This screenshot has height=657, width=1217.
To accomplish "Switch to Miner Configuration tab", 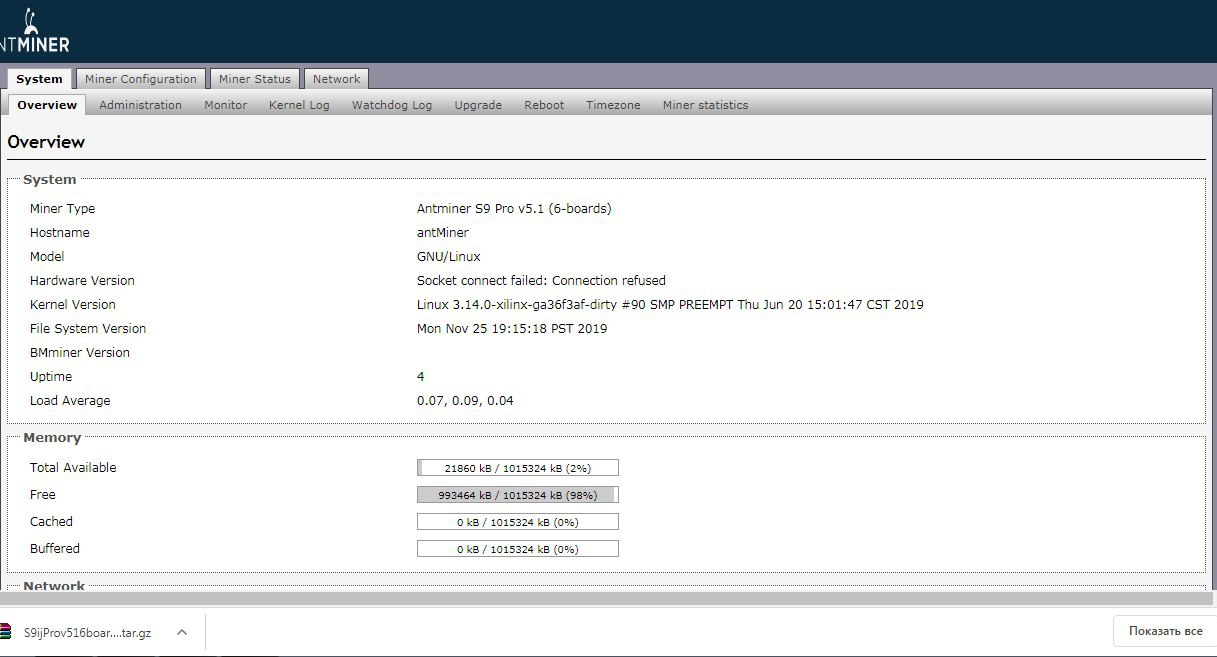I will (x=141, y=79).
